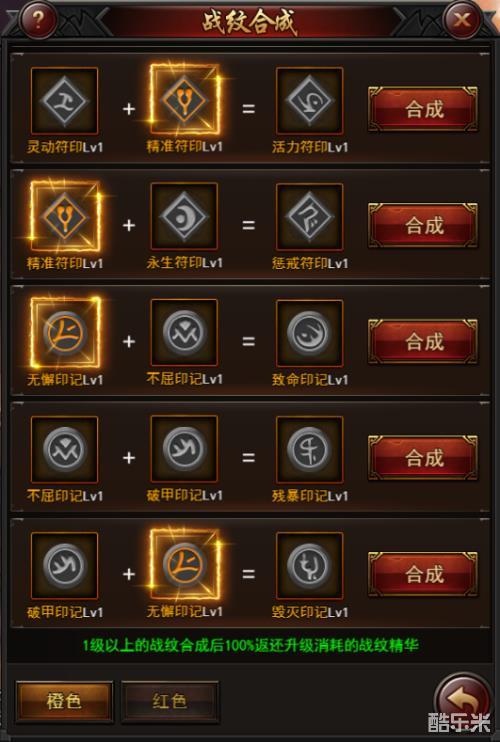
Task: Click 合成 button for 活力符印
Action: coord(423,109)
